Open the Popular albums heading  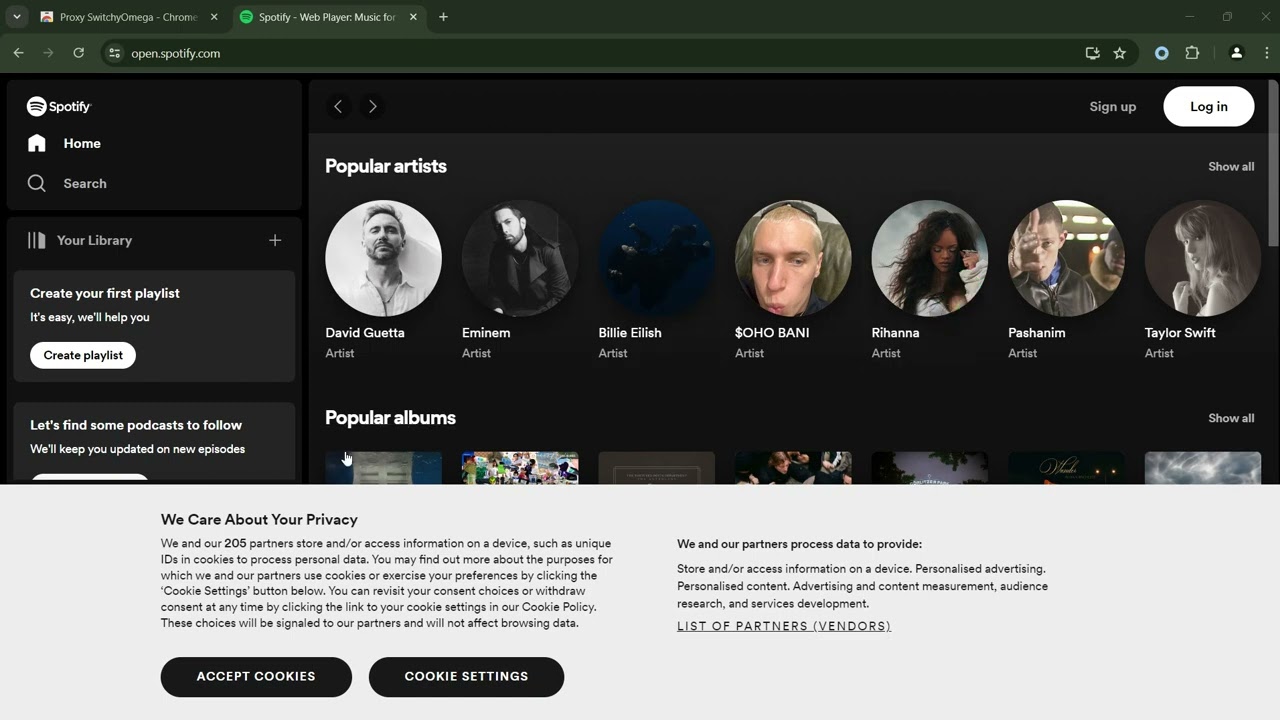[x=390, y=418]
